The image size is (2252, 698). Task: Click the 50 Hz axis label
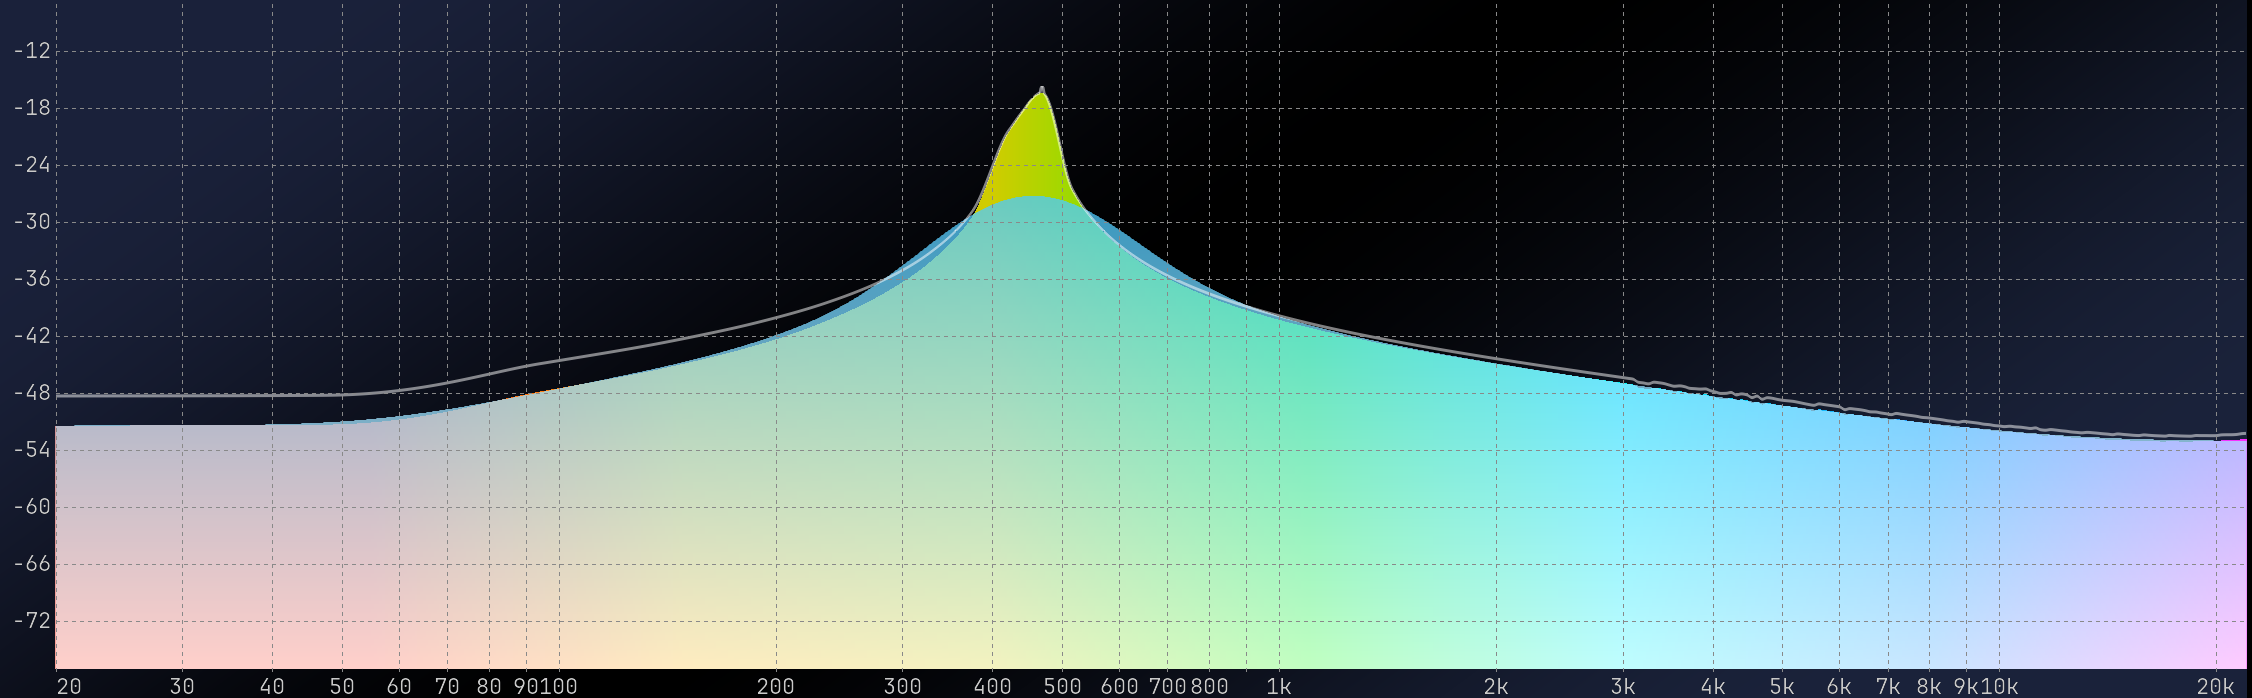(342, 687)
